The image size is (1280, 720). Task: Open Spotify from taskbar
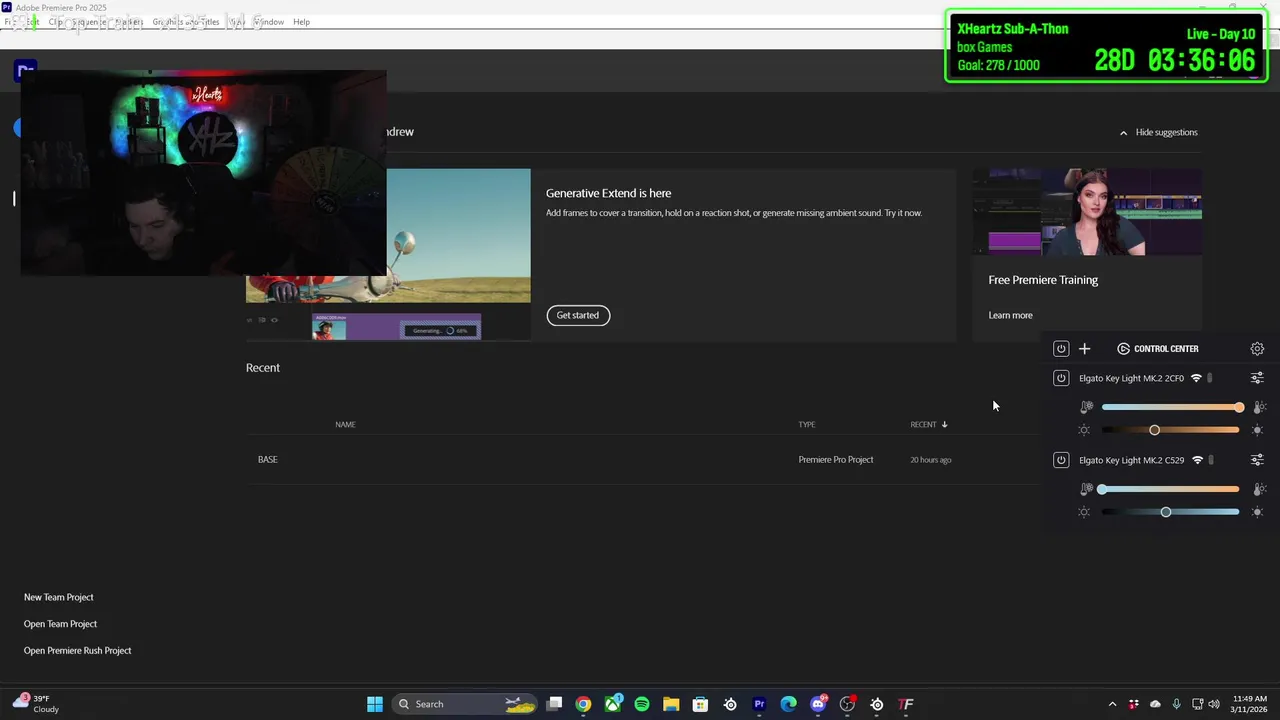642,704
